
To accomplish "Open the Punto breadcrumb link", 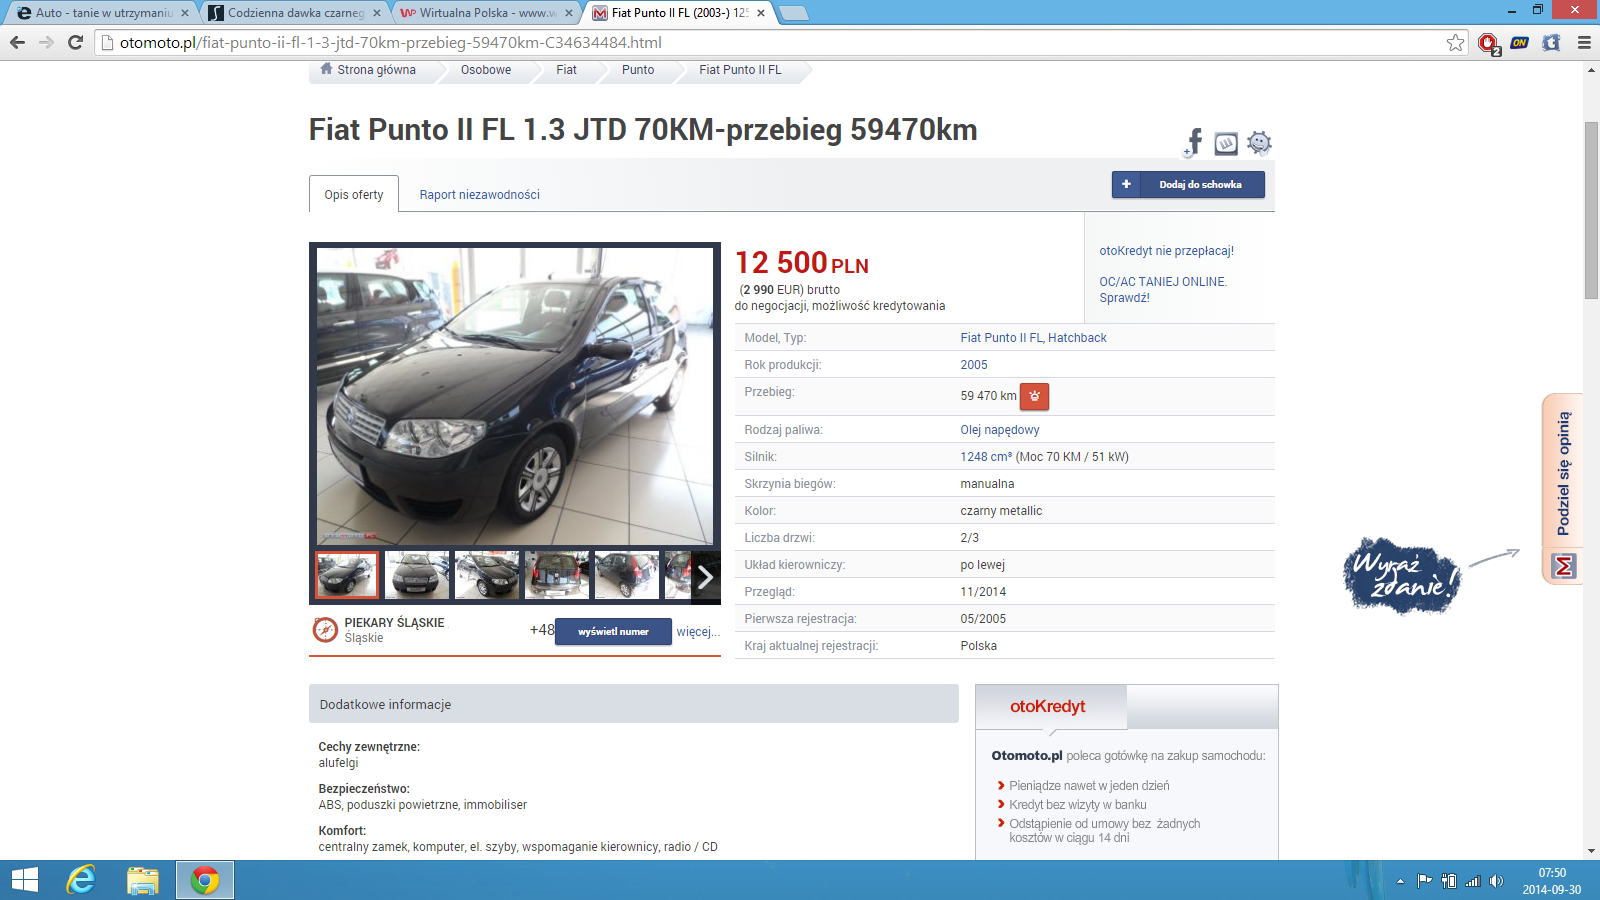I will pyautogui.click(x=638, y=70).
